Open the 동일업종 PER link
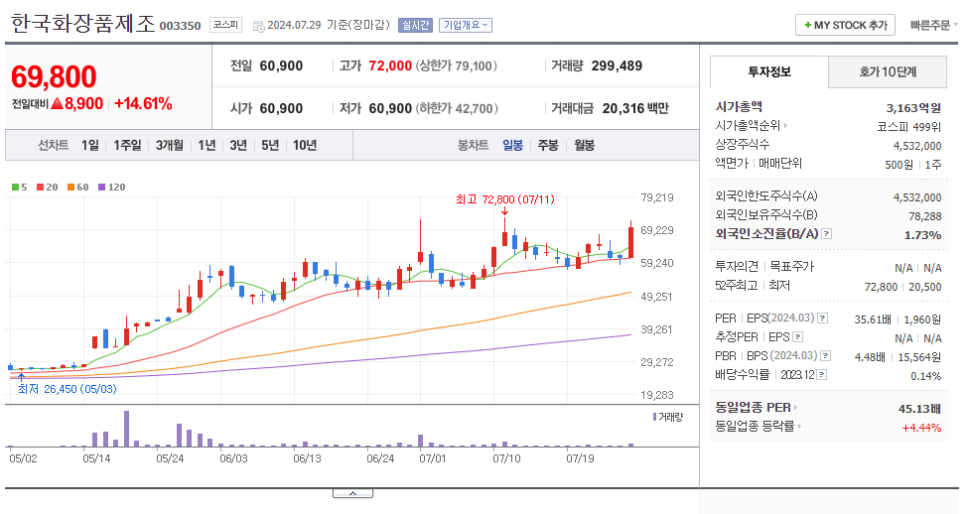Viewport: 966px width, 514px height. [753, 407]
